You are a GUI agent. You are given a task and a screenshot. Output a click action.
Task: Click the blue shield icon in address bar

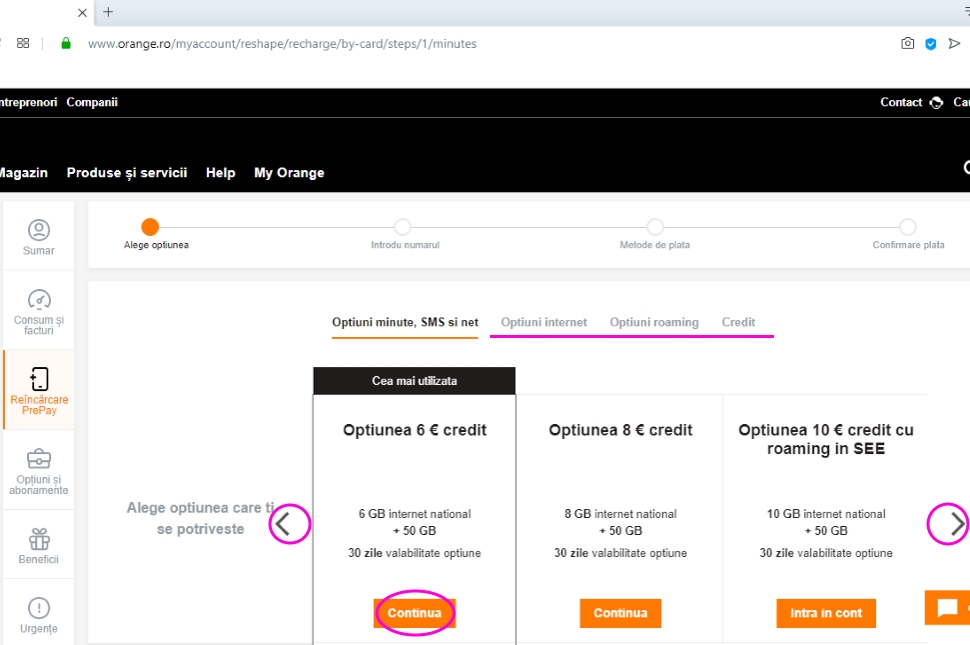click(931, 44)
